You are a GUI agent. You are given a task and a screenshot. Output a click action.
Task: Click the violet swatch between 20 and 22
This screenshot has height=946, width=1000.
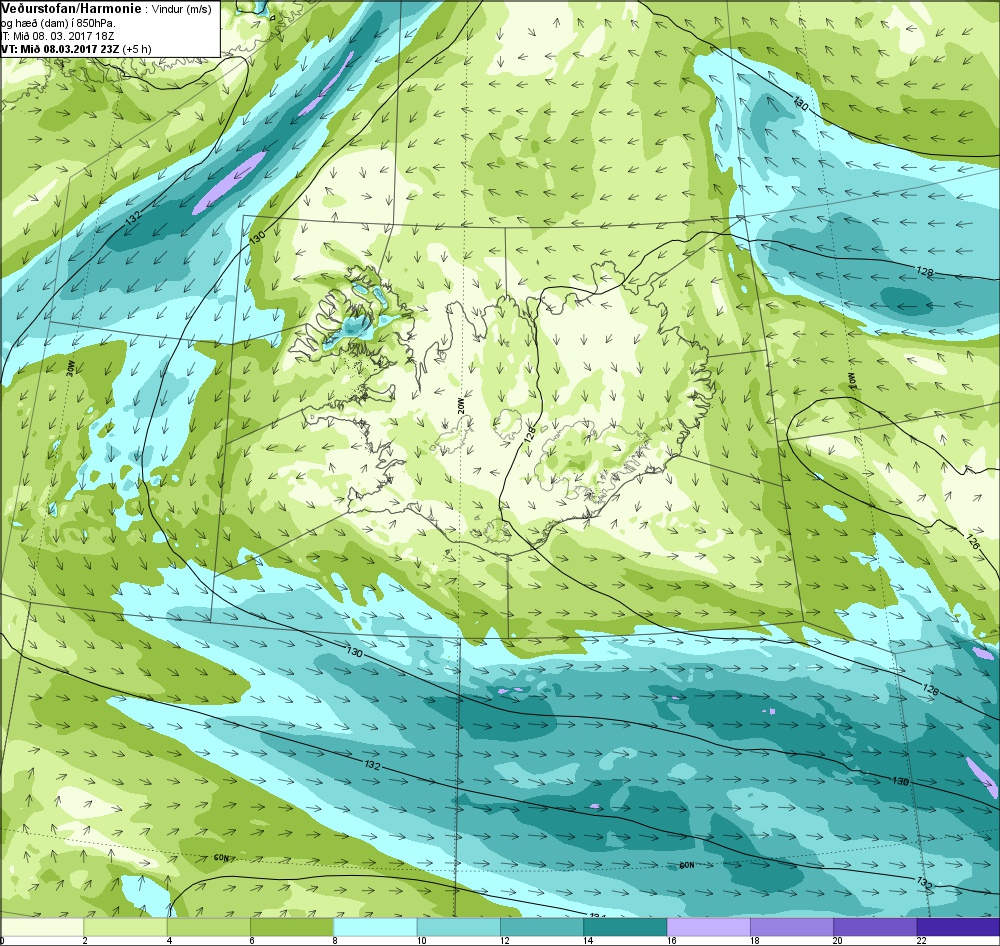[874, 926]
